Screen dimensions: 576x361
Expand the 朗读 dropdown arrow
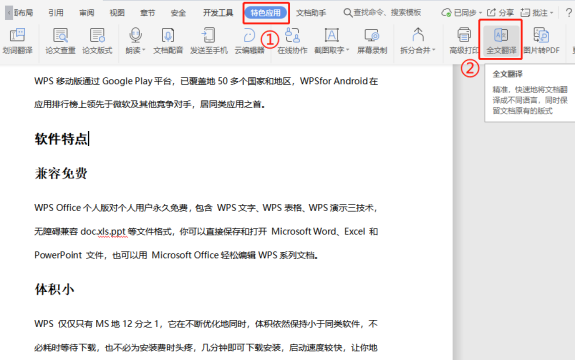pyautogui.click(x=144, y=50)
